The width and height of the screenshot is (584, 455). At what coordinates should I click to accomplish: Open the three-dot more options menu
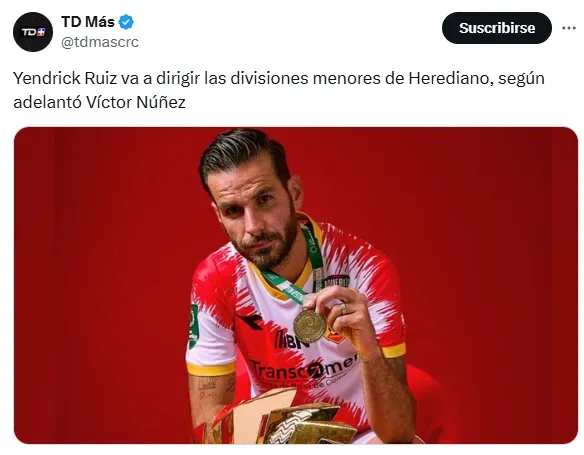tap(569, 28)
